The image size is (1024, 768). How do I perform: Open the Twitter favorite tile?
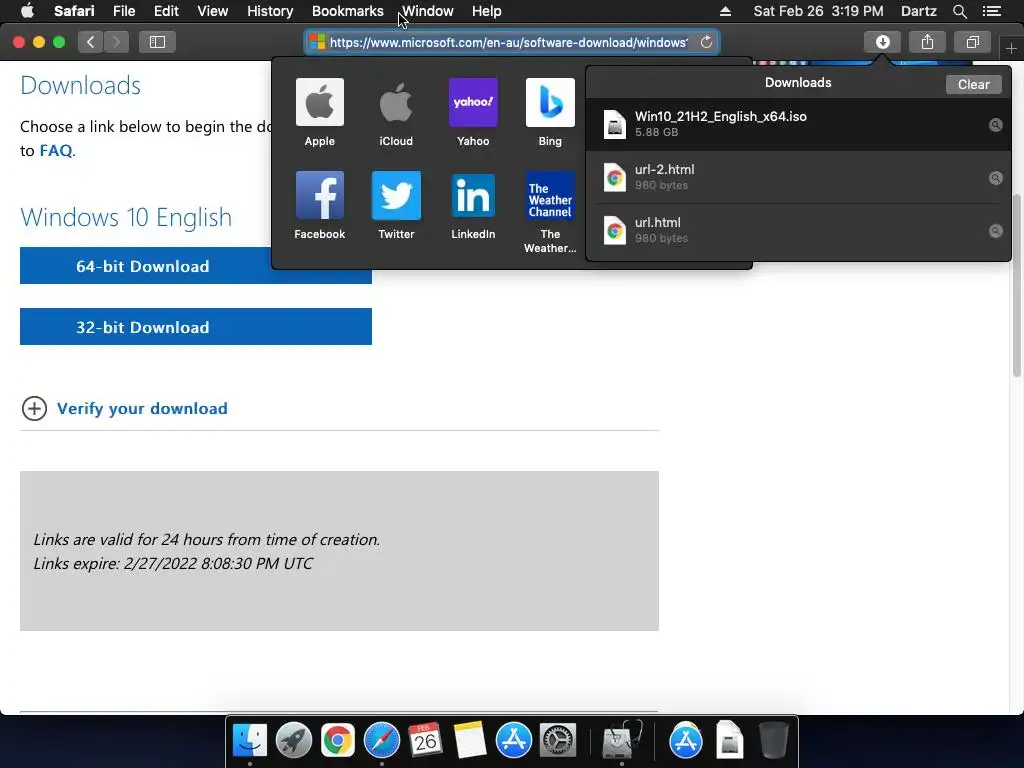(396, 206)
